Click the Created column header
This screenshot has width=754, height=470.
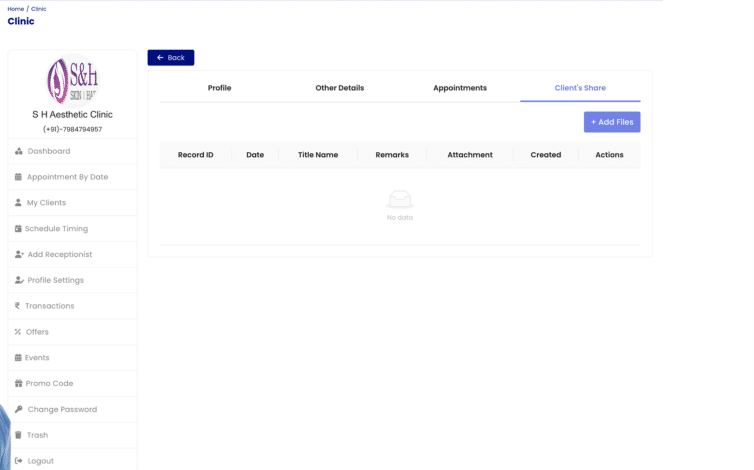pos(546,155)
